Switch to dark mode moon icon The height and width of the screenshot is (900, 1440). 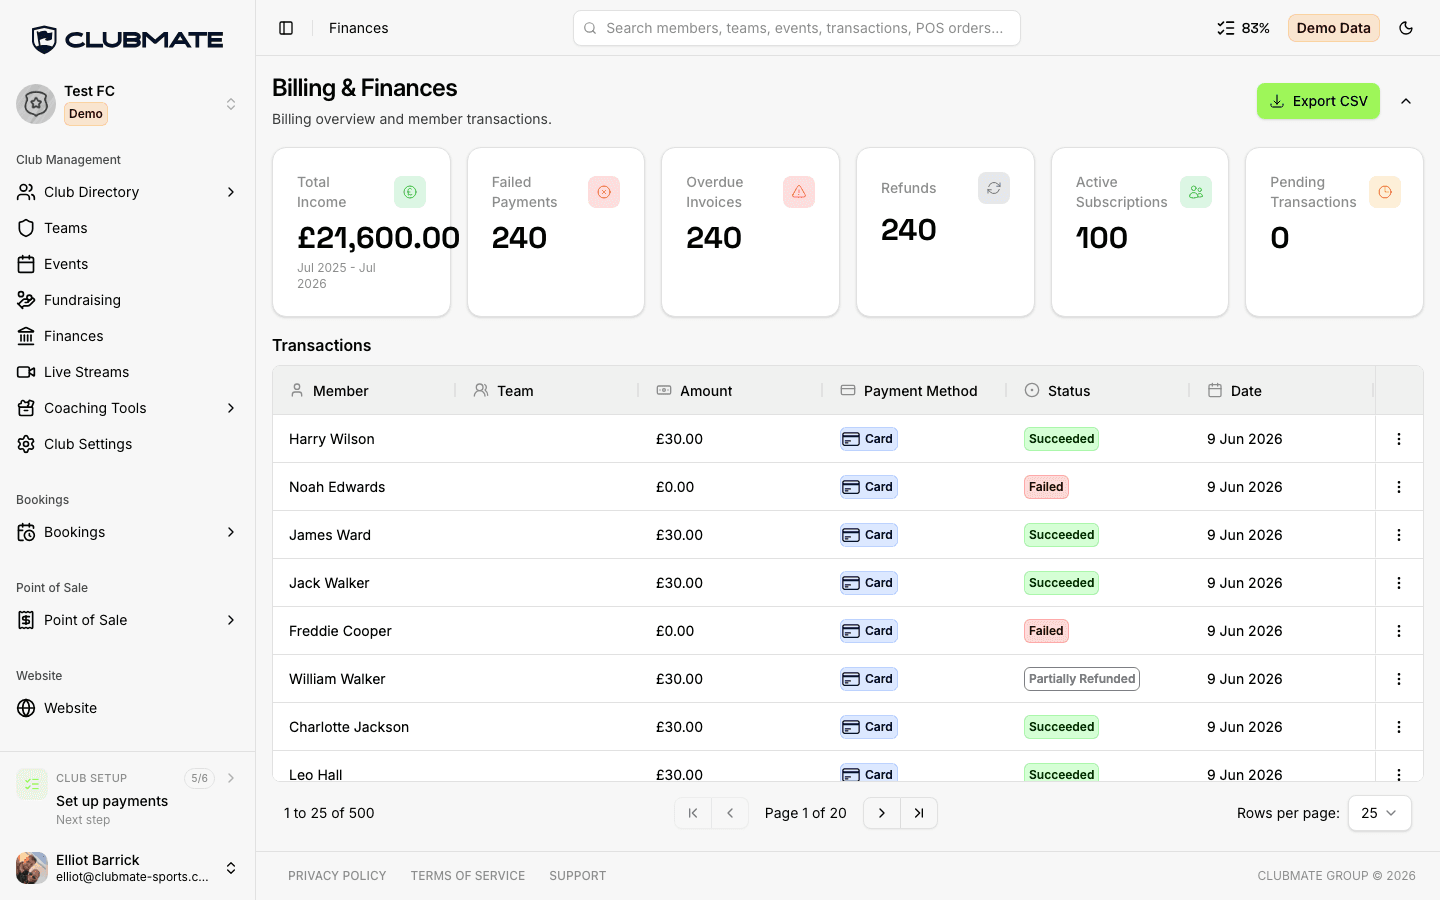[x=1406, y=28]
